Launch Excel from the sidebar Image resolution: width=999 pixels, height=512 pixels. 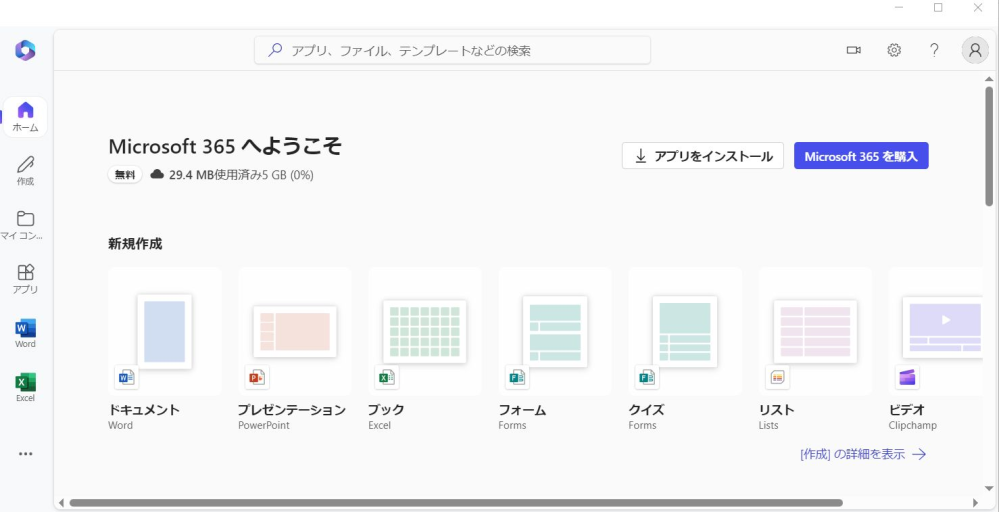[x=25, y=388]
